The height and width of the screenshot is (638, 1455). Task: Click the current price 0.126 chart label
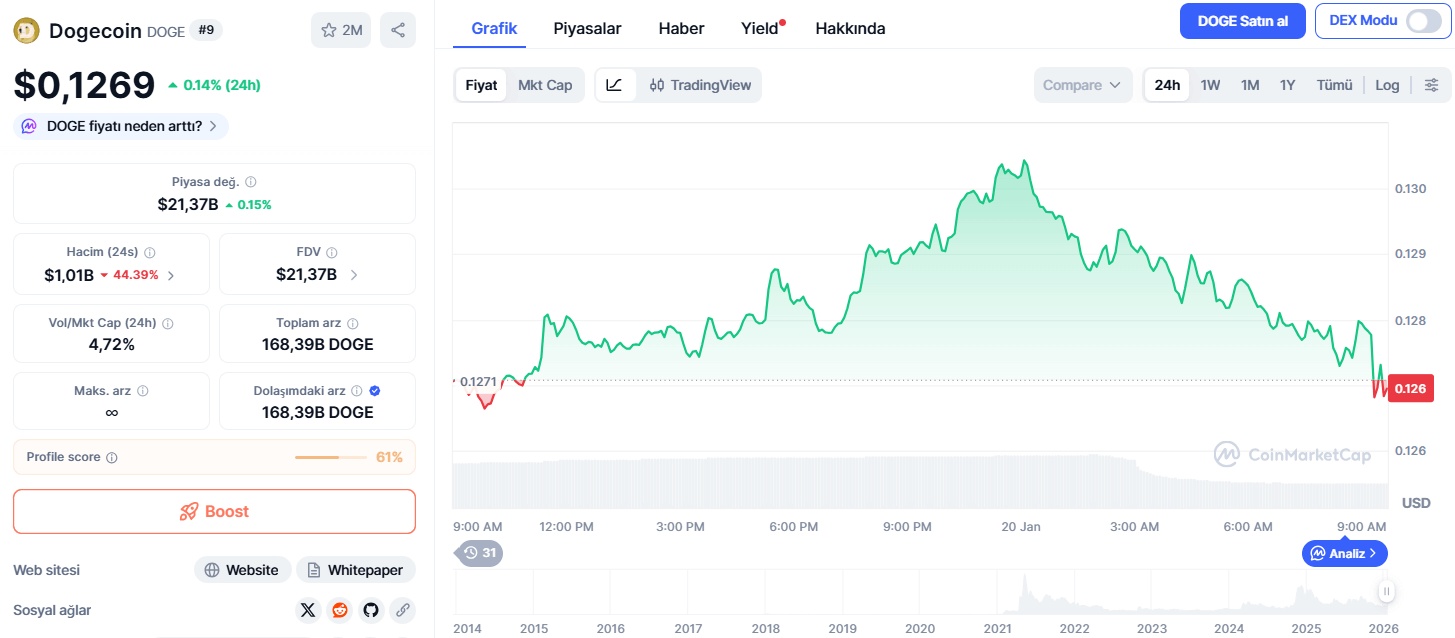(x=1410, y=388)
